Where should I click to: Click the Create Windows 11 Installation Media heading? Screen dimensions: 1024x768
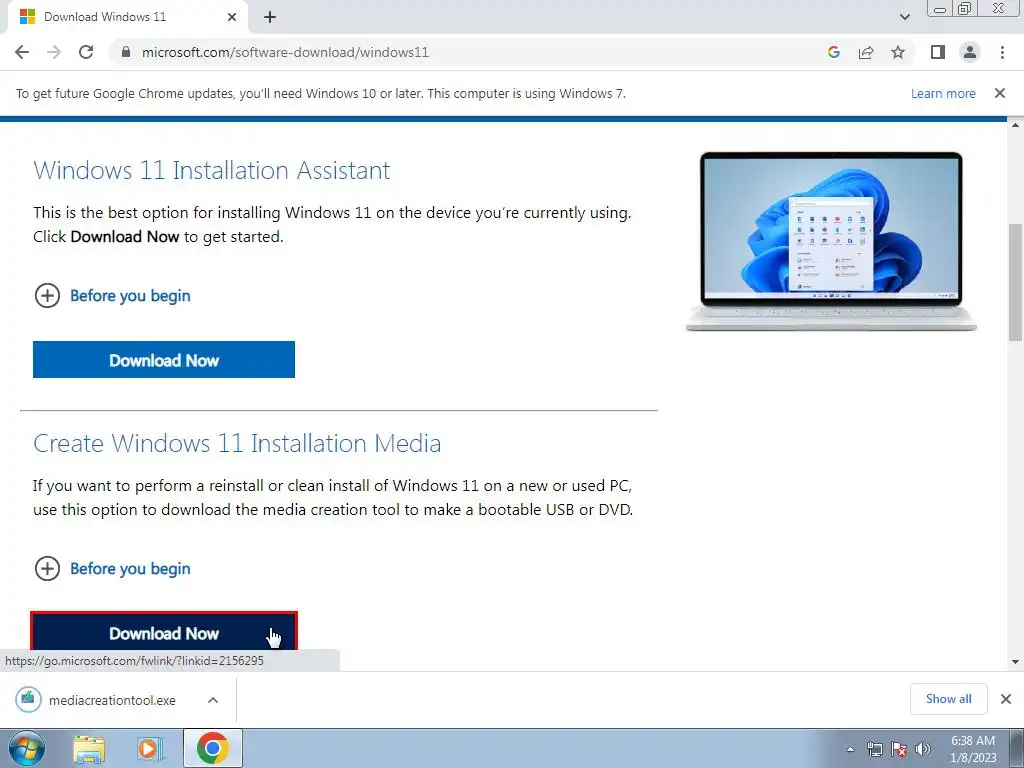237,443
